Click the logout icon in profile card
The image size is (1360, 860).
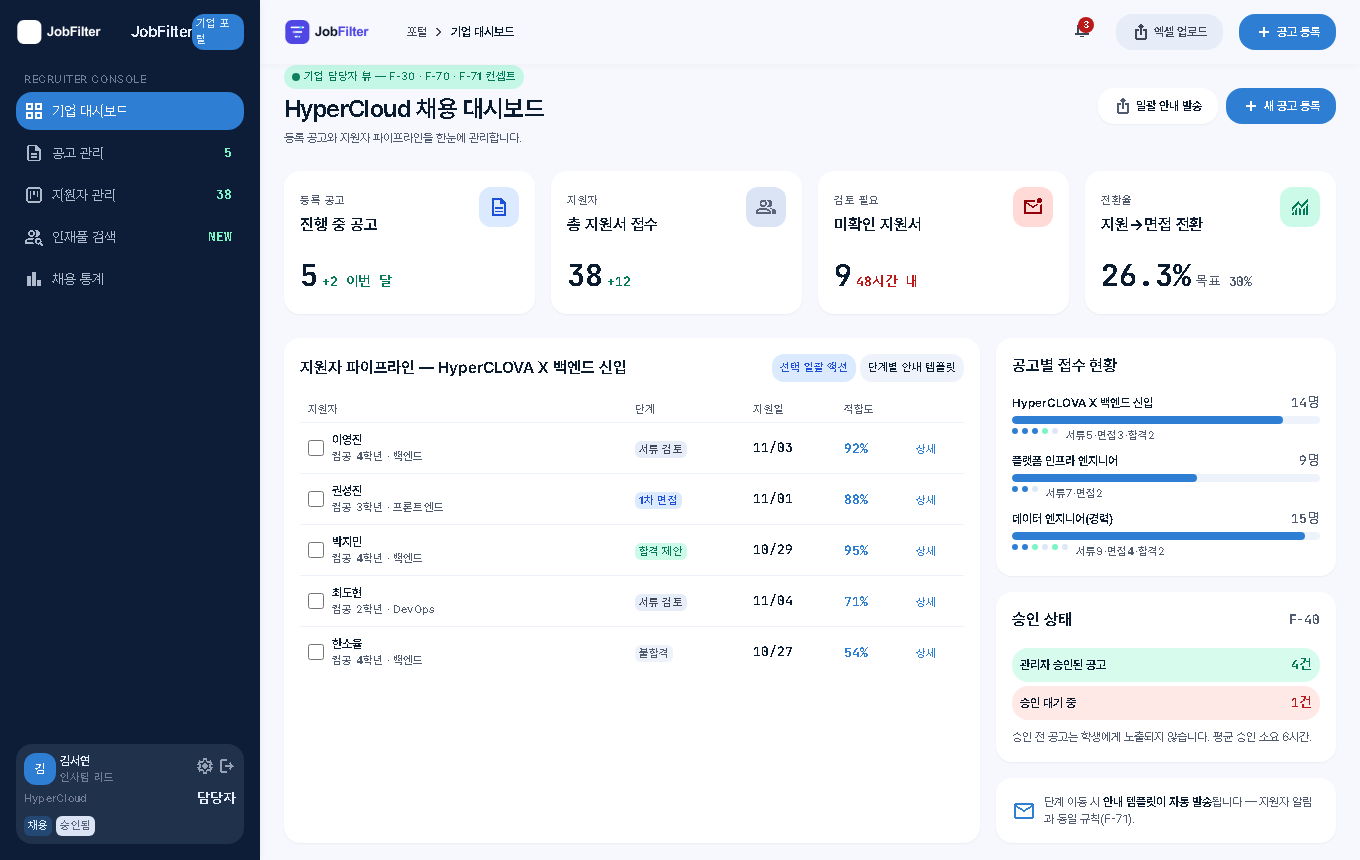pyautogui.click(x=227, y=766)
